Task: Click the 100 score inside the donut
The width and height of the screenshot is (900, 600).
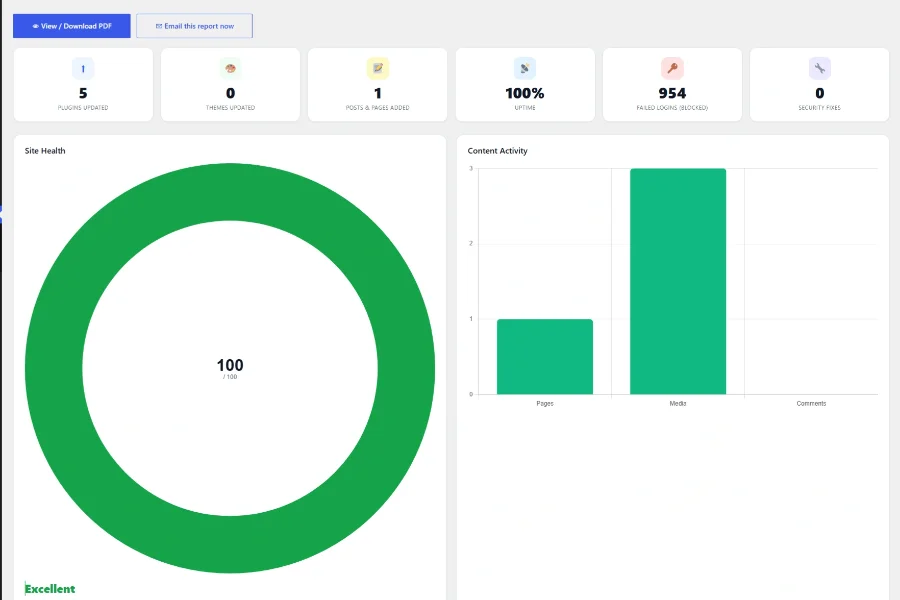Action: pos(230,365)
